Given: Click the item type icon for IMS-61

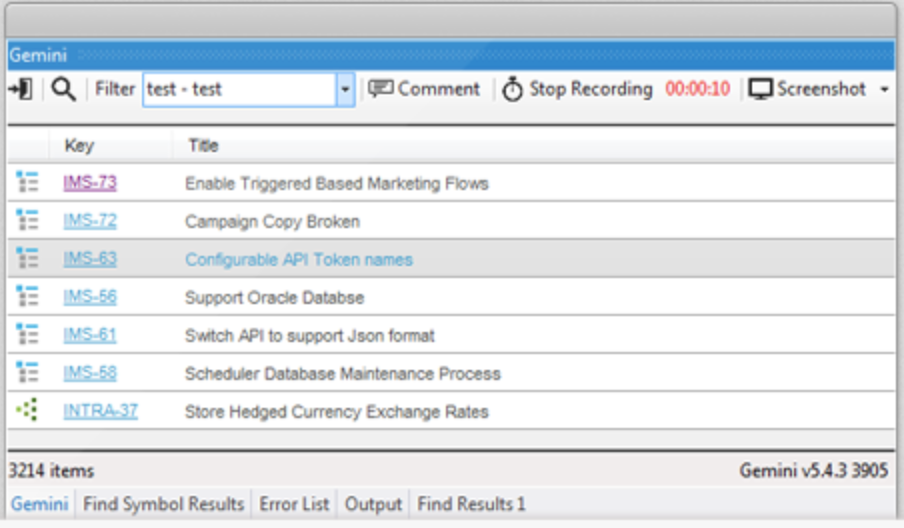Looking at the screenshot, I should [x=27, y=334].
